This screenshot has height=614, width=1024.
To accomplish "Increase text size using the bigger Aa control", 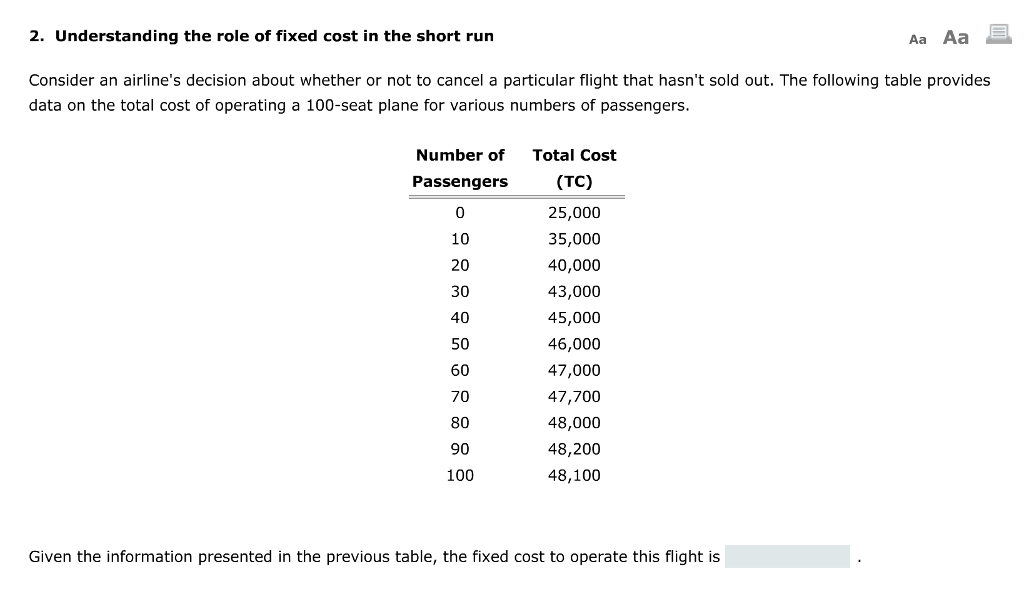I will click(955, 36).
